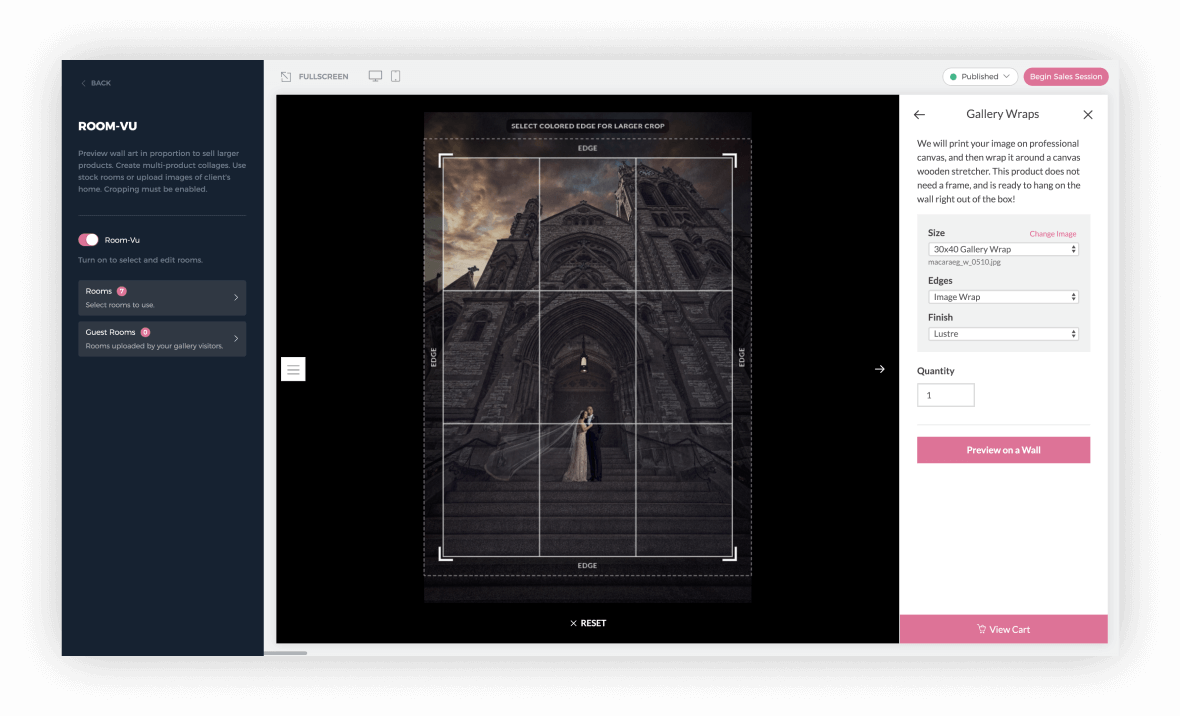Switch to mobile device preview icon

pyautogui.click(x=395, y=76)
